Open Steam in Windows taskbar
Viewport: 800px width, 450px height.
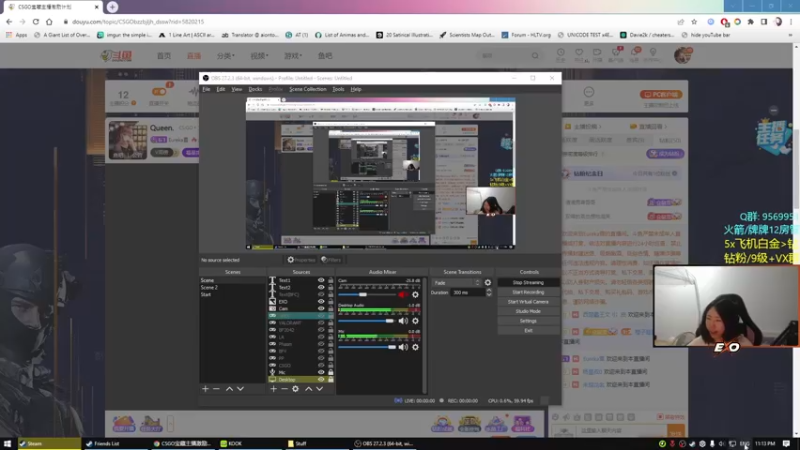tap(49, 443)
